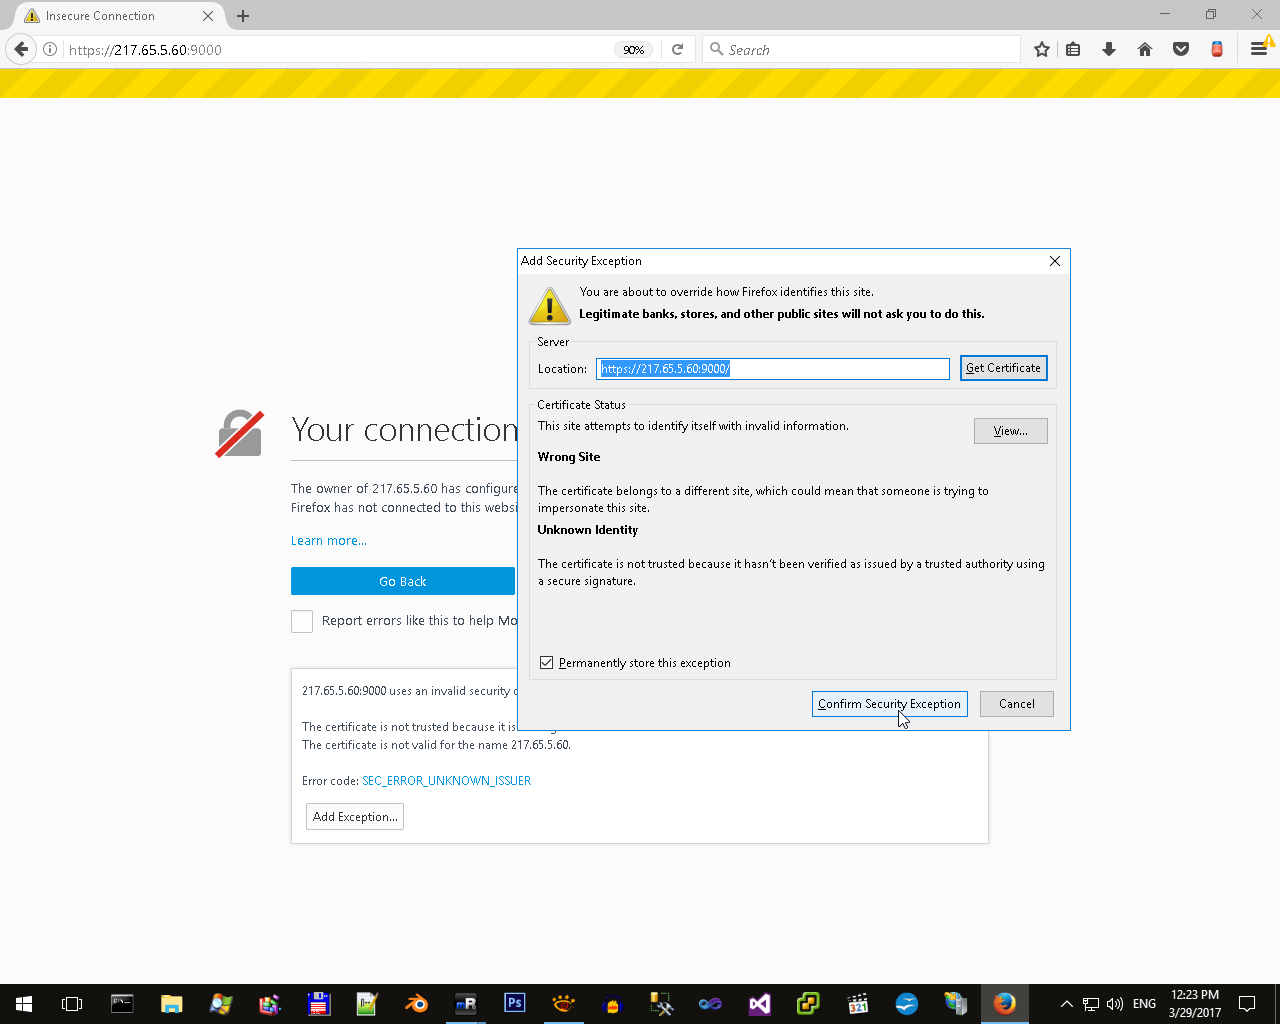Open Blender from the taskbar

tap(416, 1004)
